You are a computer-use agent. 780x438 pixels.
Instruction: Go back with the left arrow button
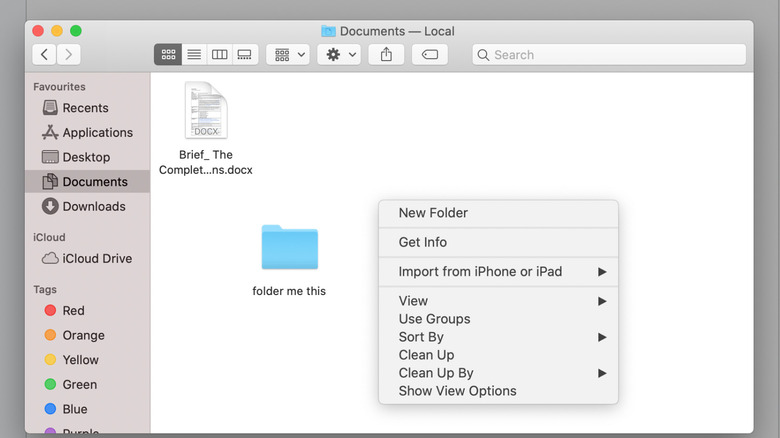click(45, 54)
